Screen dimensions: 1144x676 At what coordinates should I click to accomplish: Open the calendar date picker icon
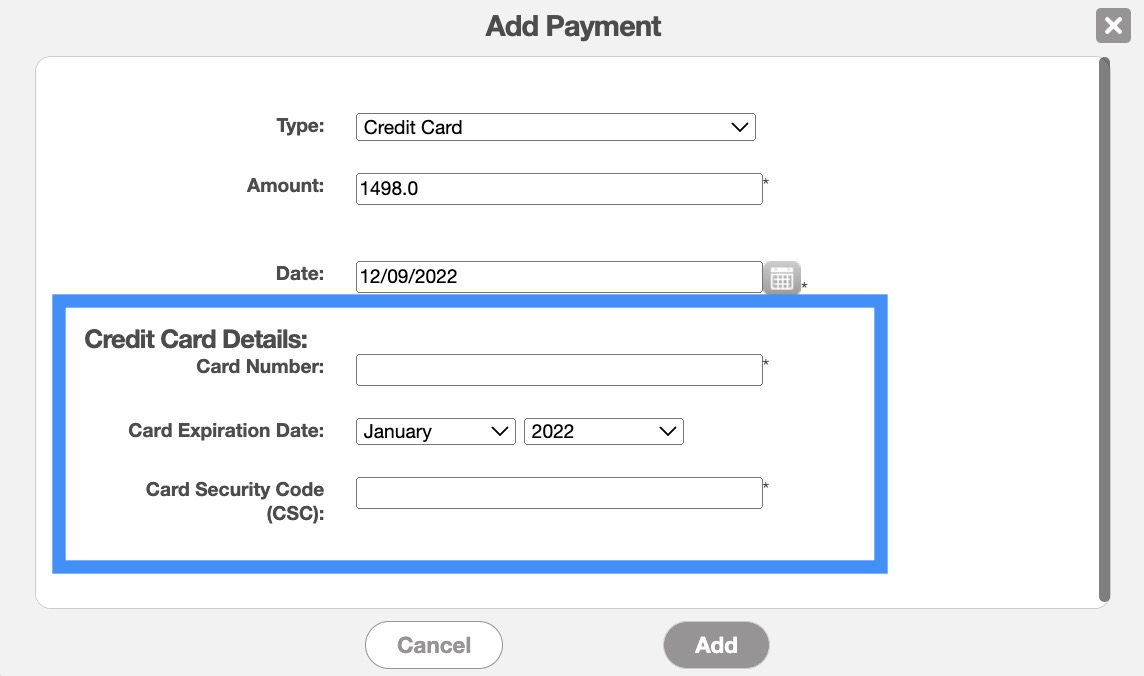coord(782,277)
